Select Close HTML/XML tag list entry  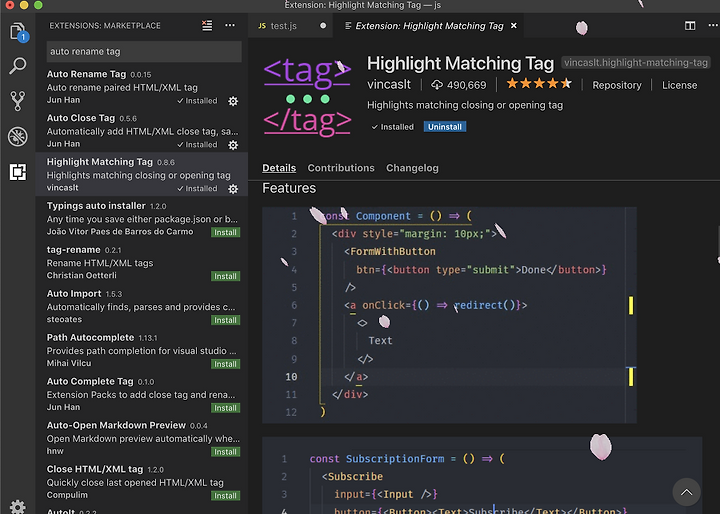tap(142, 481)
